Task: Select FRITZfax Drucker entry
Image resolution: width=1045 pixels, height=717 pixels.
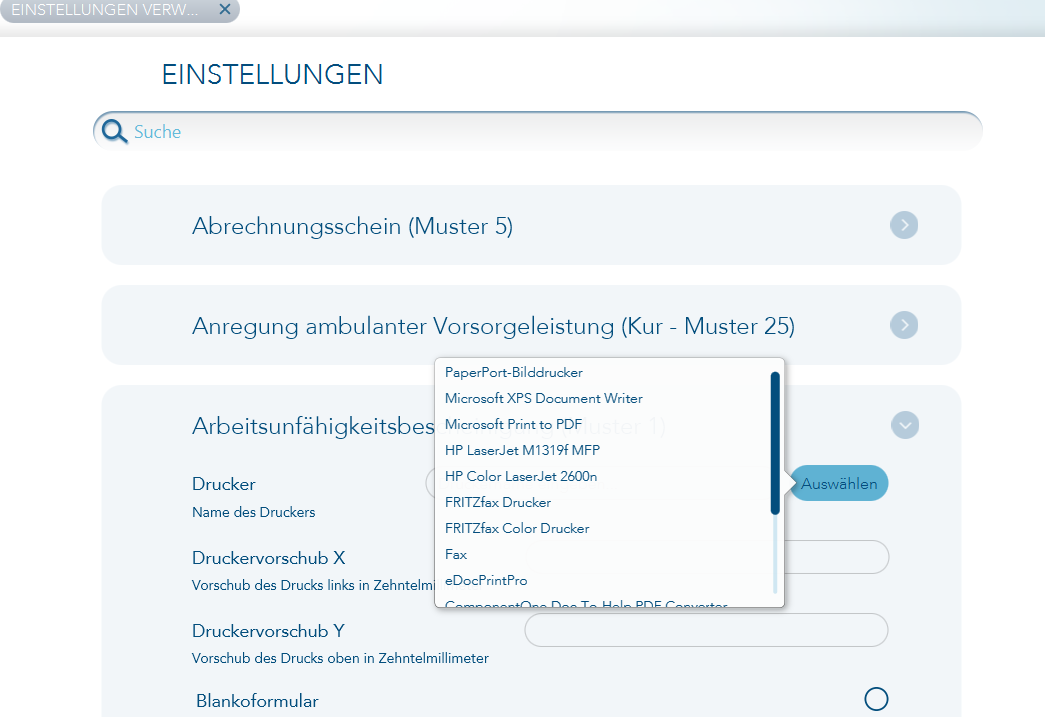Action: pos(498,502)
